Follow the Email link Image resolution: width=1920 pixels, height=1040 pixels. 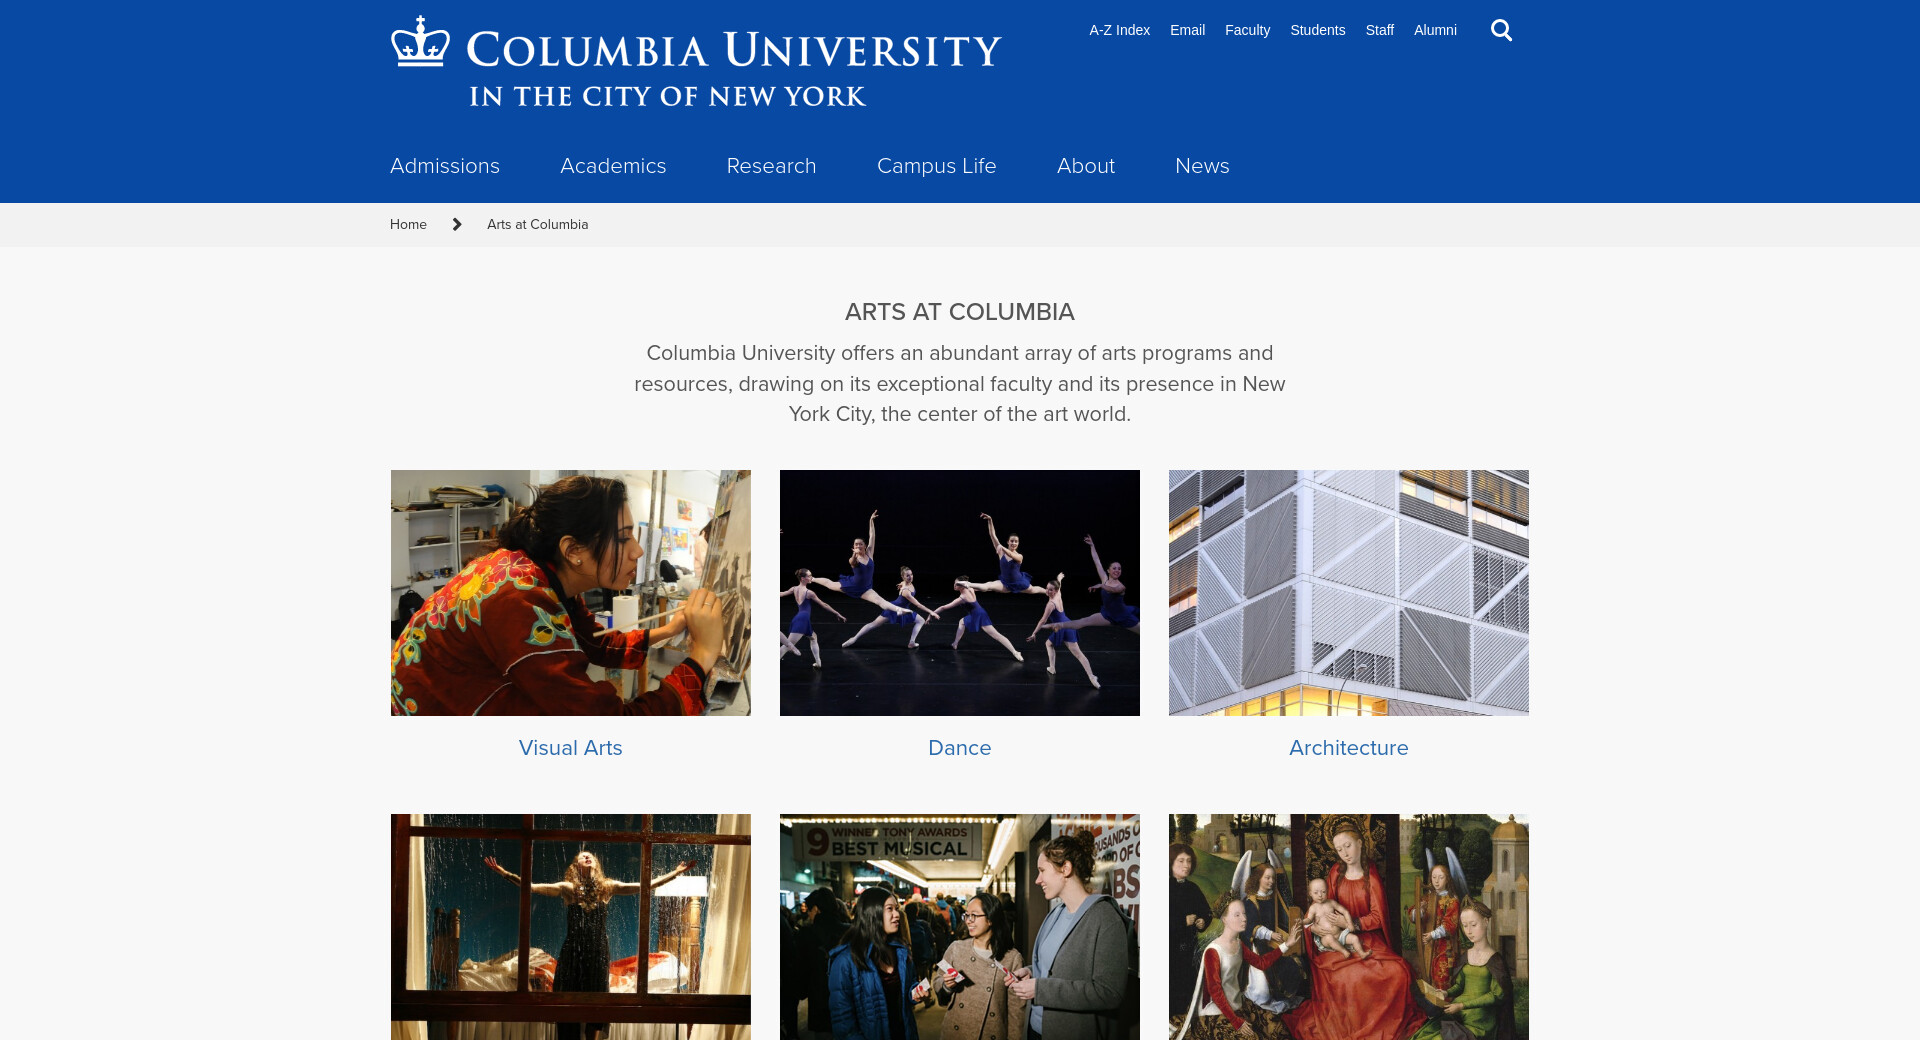click(x=1187, y=30)
